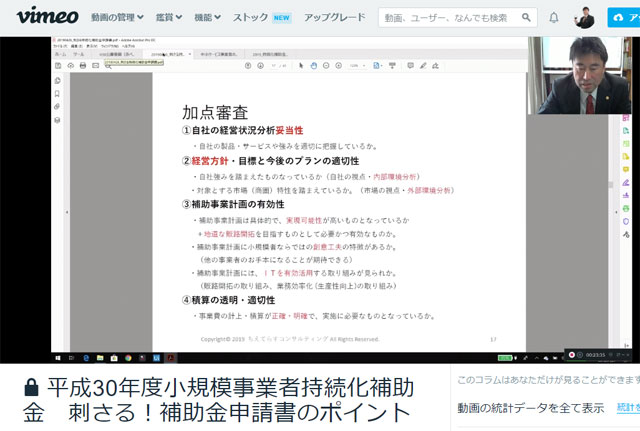Click the lock icon beside video title
The height and width of the screenshot is (431, 640).
click(x=31, y=387)
